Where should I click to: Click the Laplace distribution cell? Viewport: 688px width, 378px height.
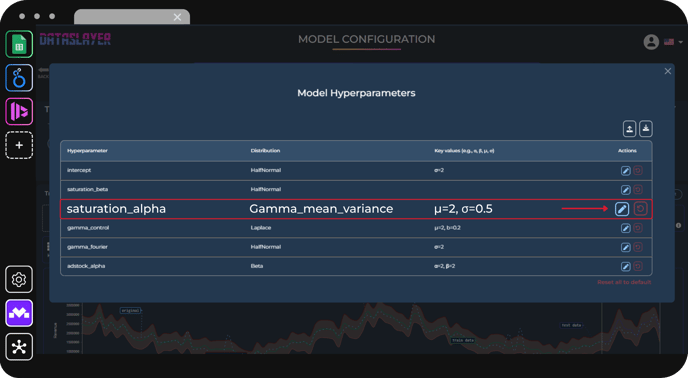[261, 228]
